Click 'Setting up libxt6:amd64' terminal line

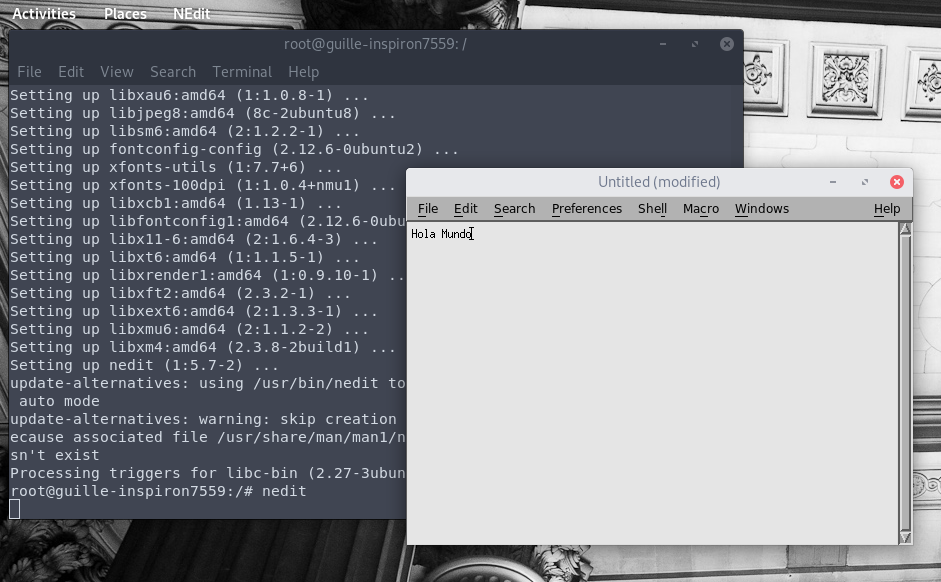184,257
